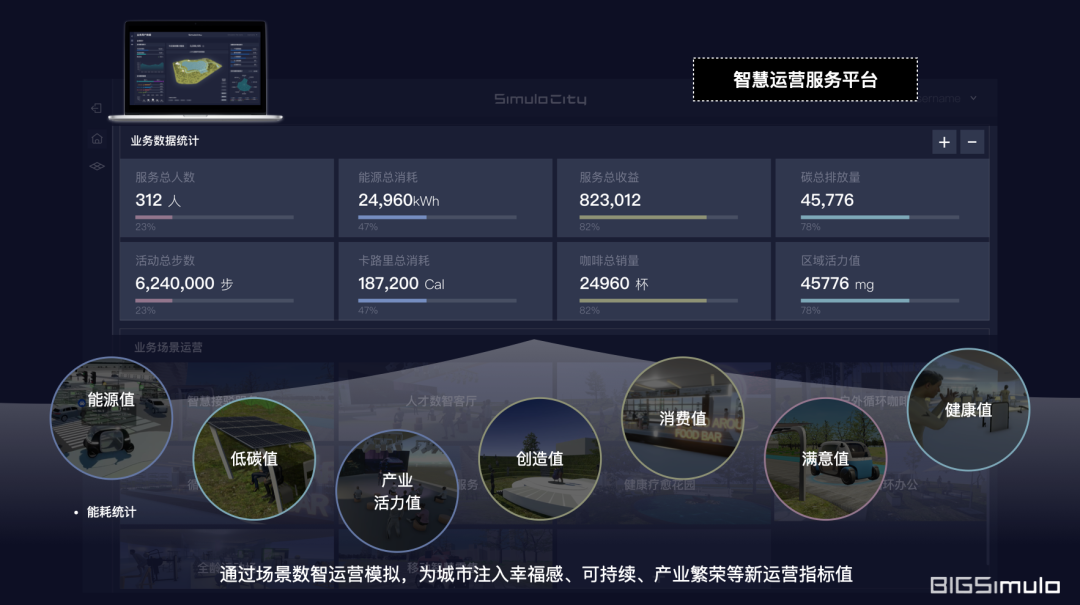Click the 卡路里总消耗 label
The width and height of the screenshot is (1080, 605).
(393, 260)
